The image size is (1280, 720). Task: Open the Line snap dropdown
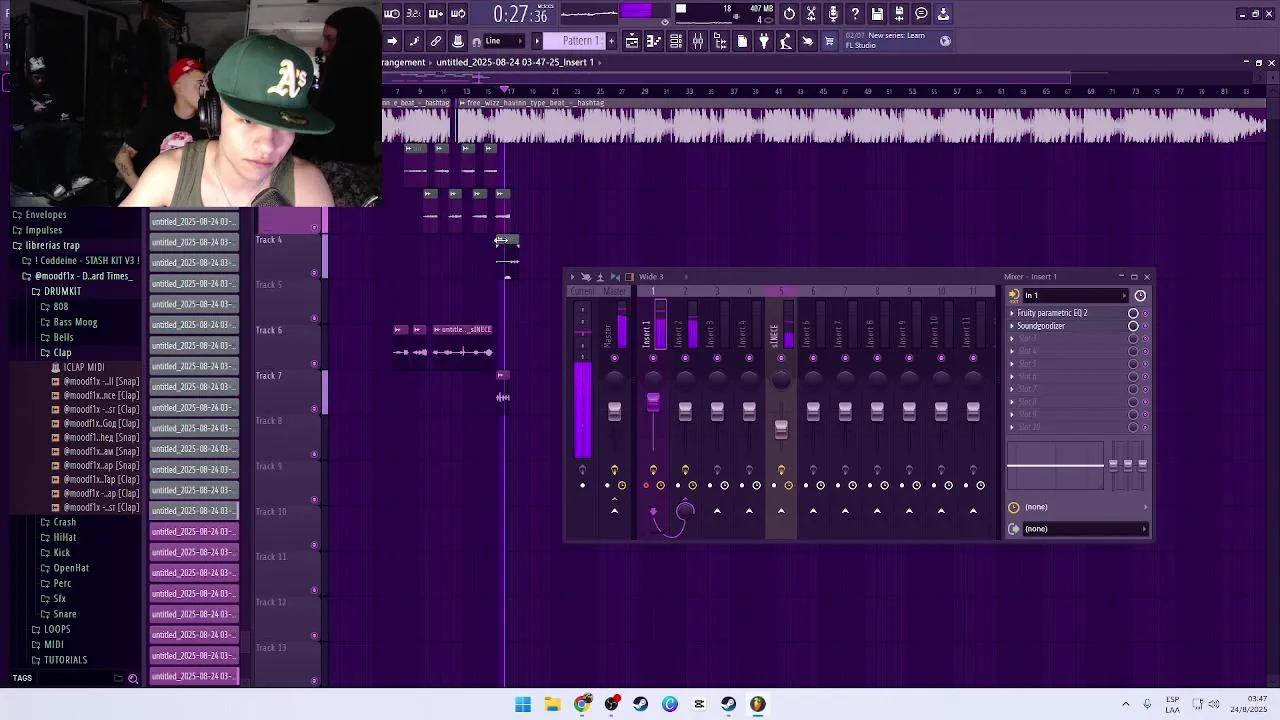point(502,41)
